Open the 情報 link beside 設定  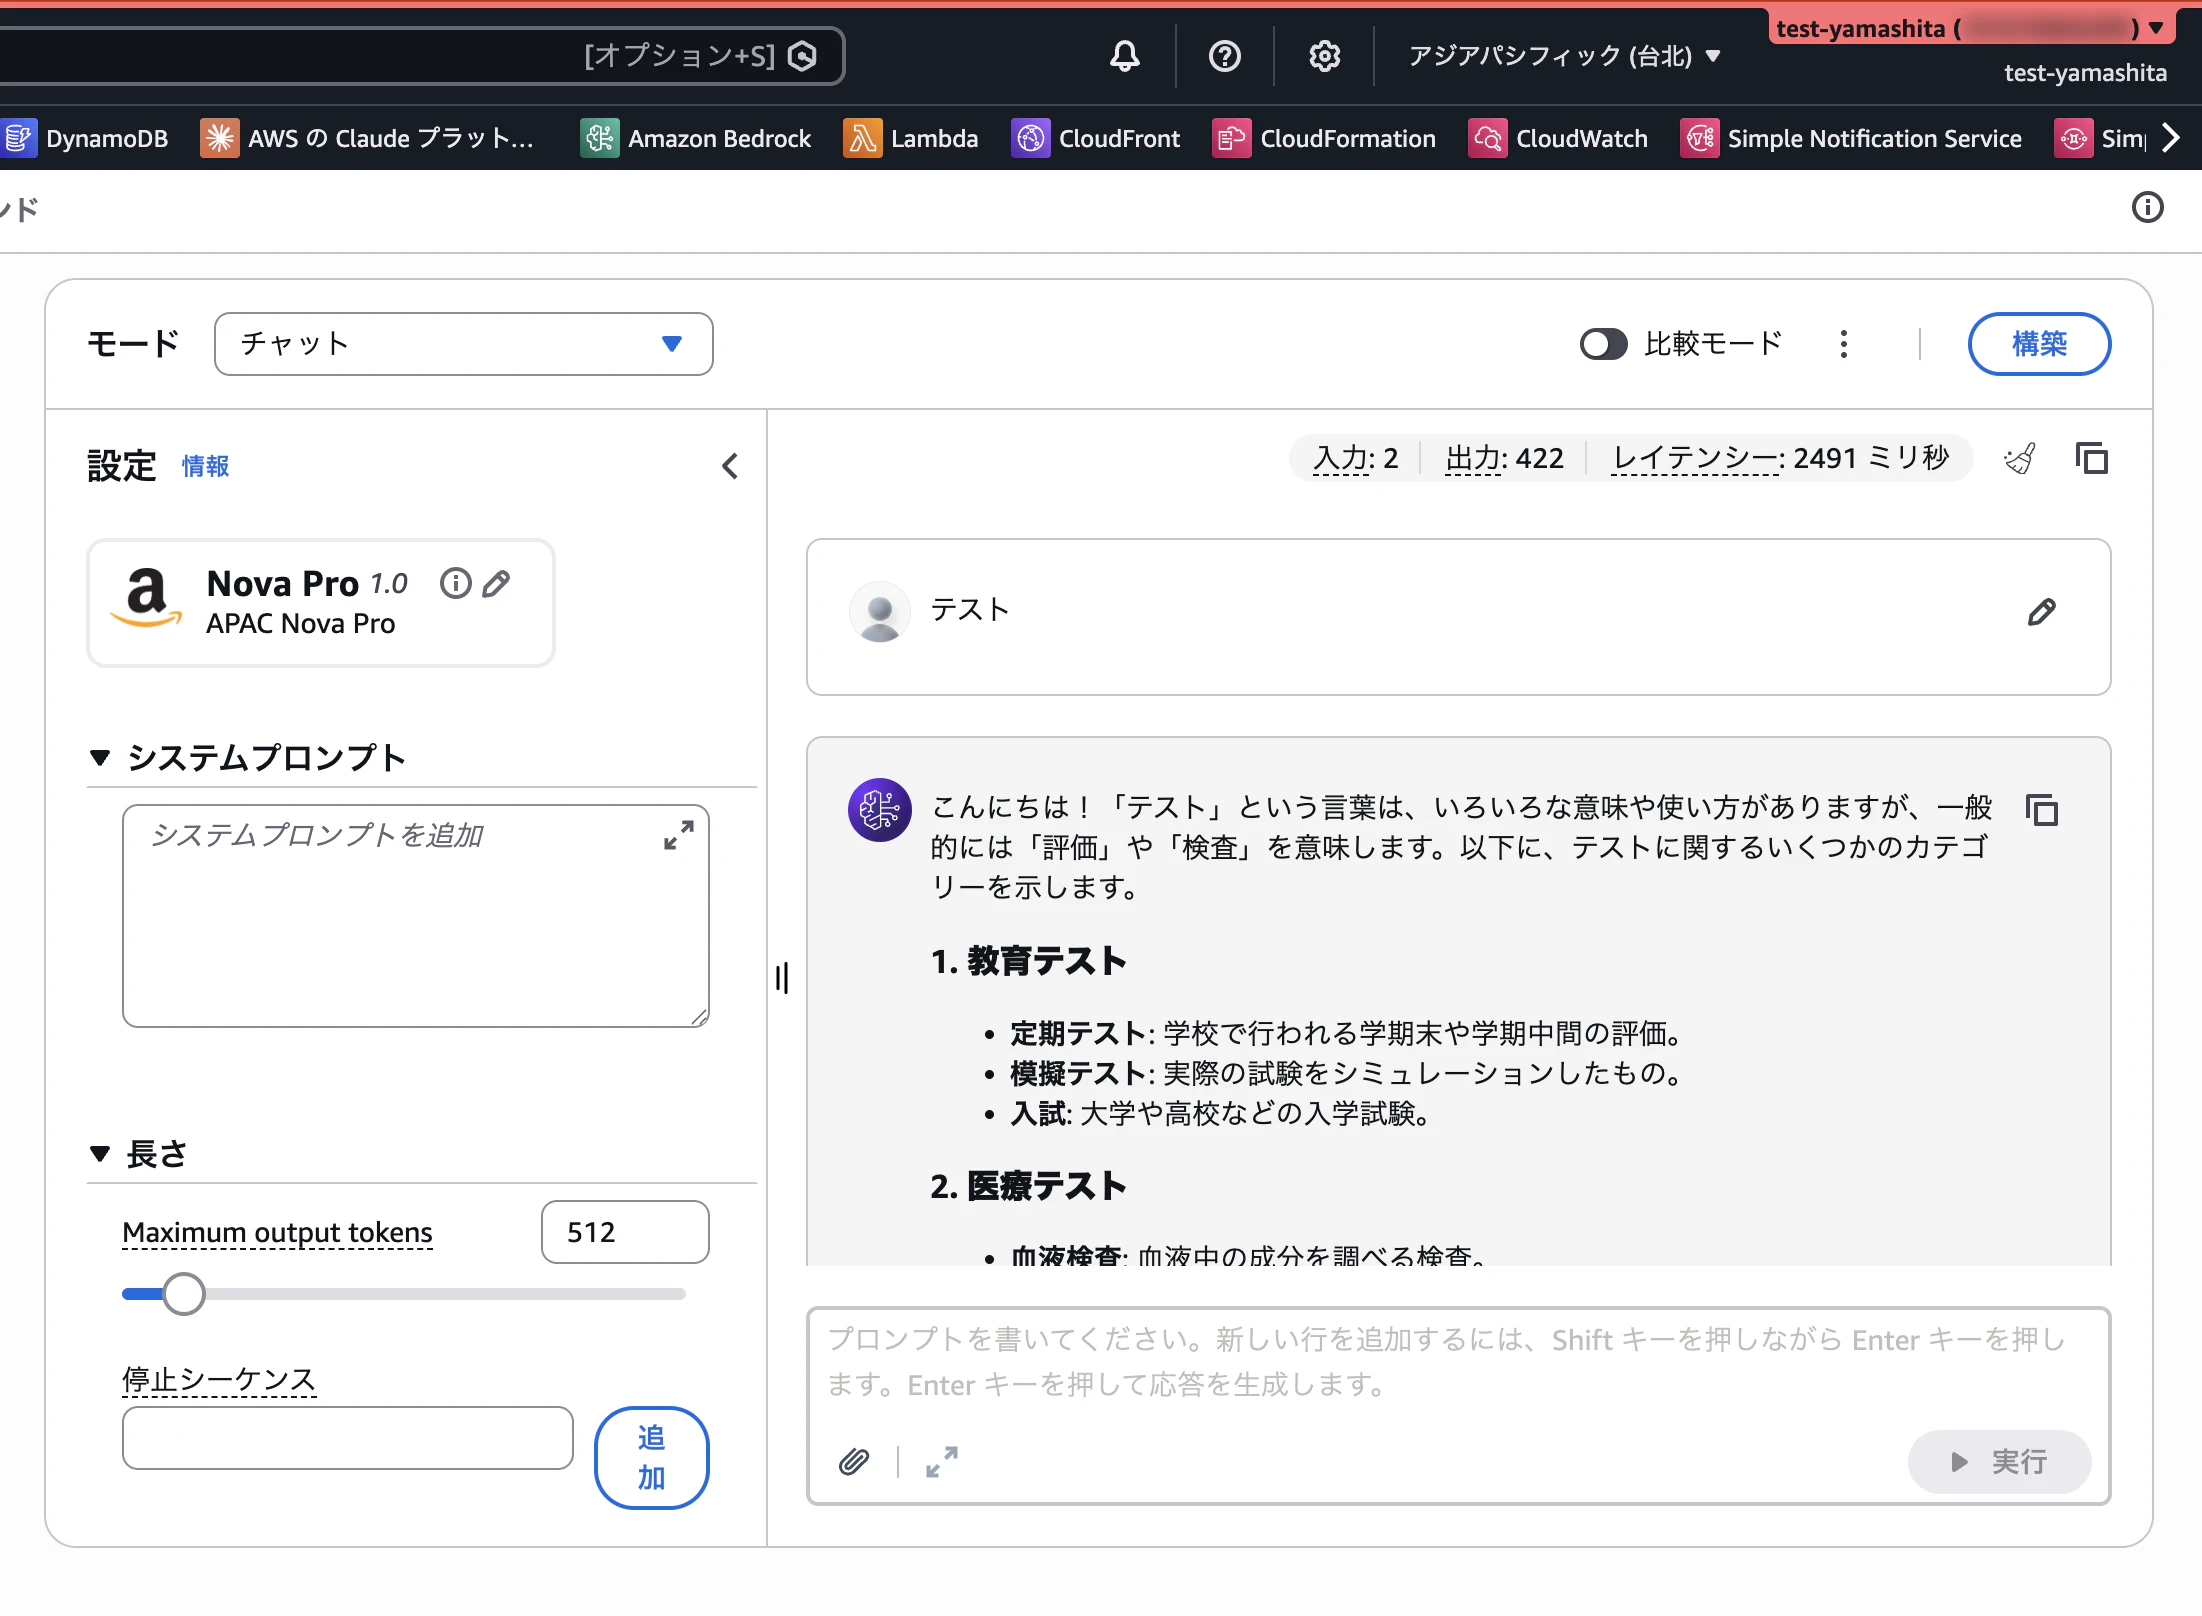coord(205,466)
